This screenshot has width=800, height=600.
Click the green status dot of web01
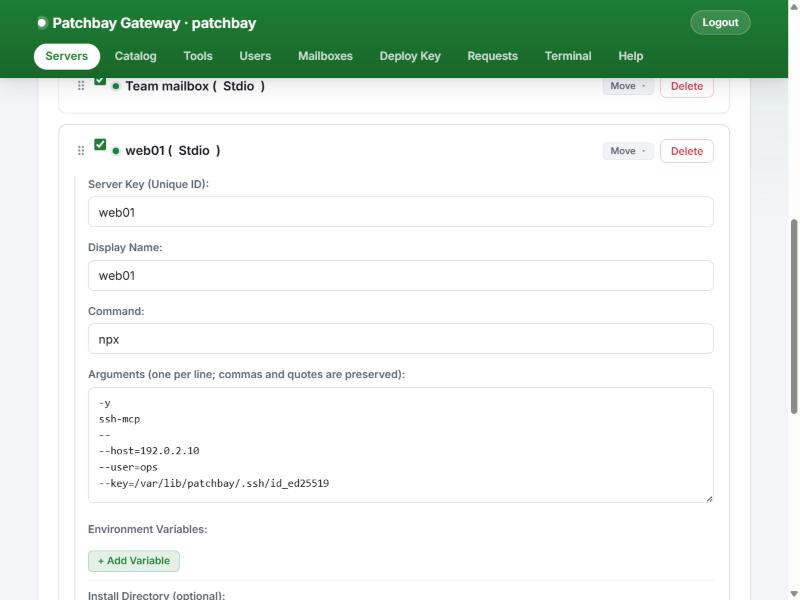(x=116, y=151)
